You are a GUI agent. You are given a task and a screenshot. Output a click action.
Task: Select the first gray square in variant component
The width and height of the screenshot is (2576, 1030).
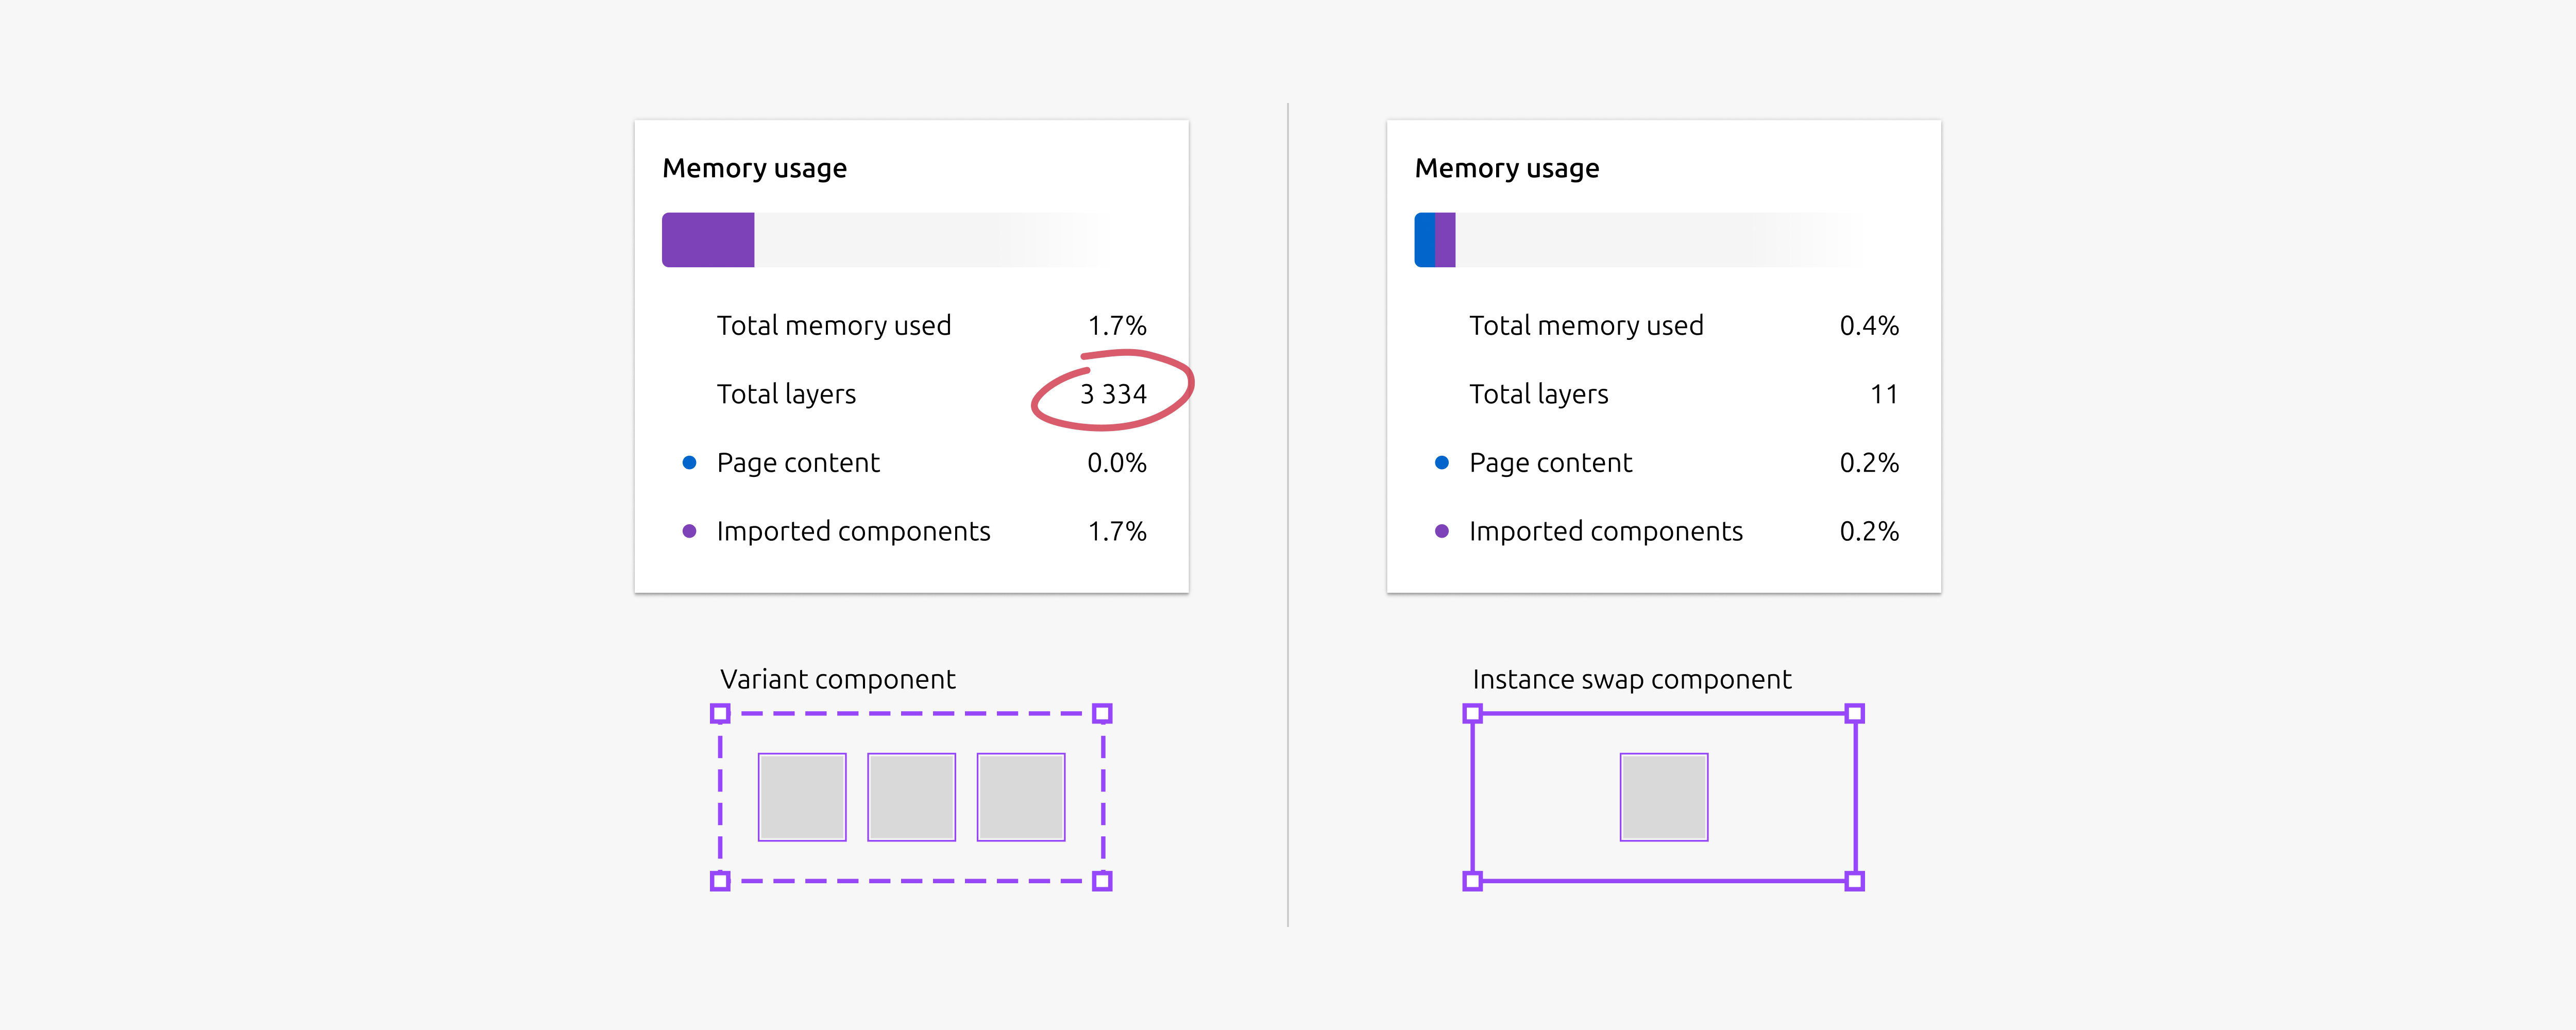[x=802, y=797]
